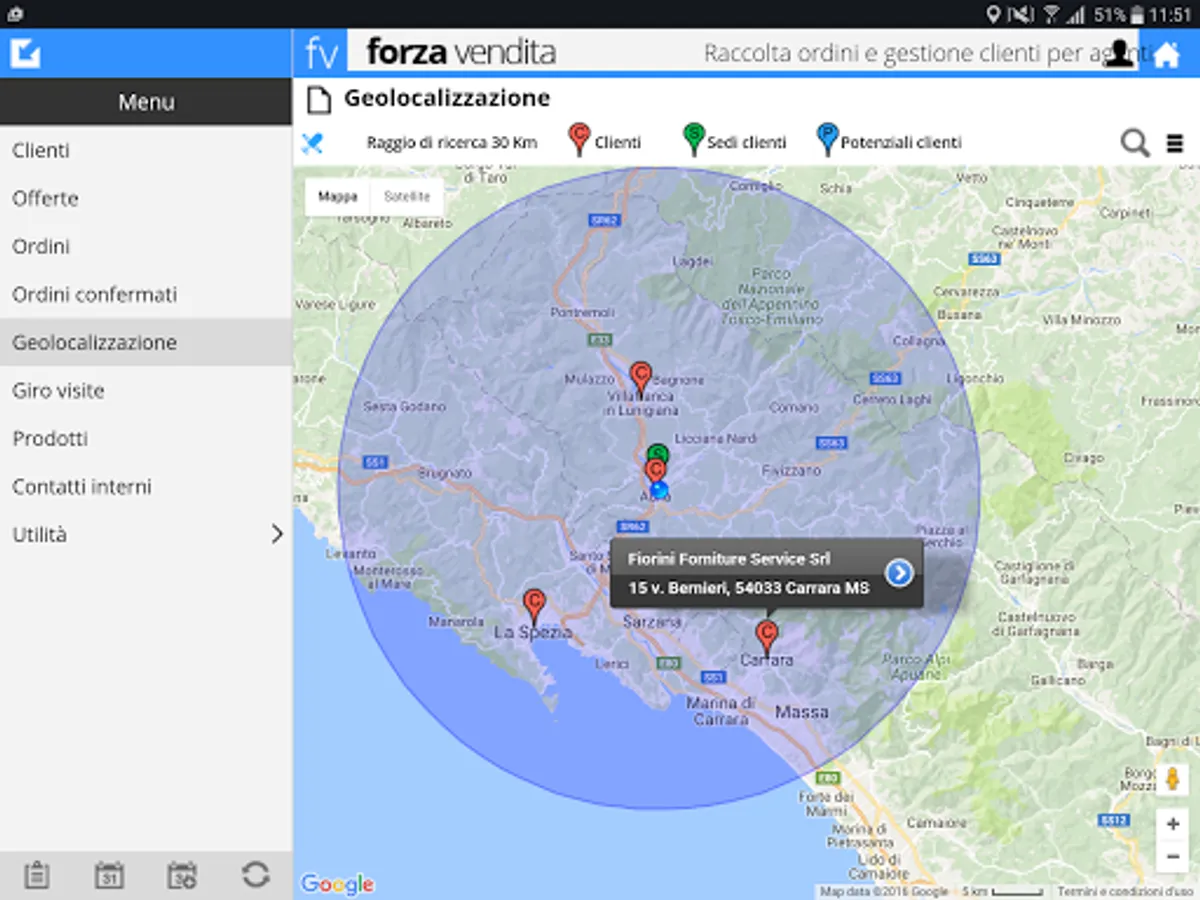Tap the blue locate-me pin icon

312,143
